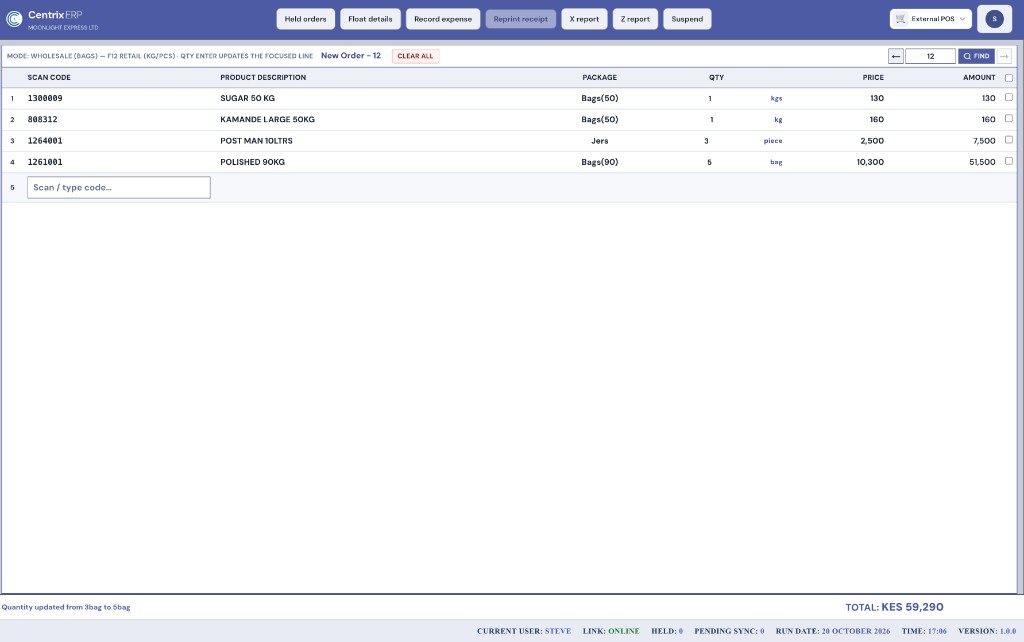Click the PACKAGE column header
This screenshot has width=1024, height=642.
click(600, 77)
